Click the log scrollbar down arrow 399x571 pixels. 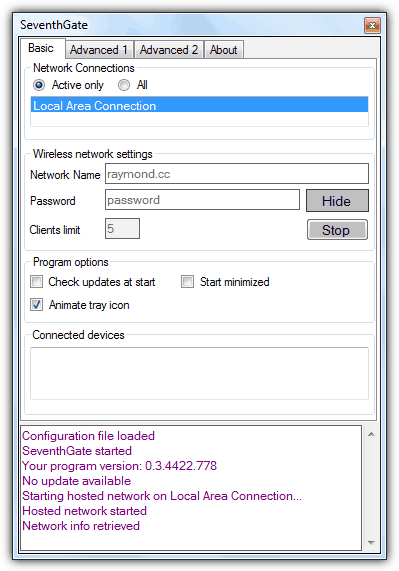(x=371, y=543)
